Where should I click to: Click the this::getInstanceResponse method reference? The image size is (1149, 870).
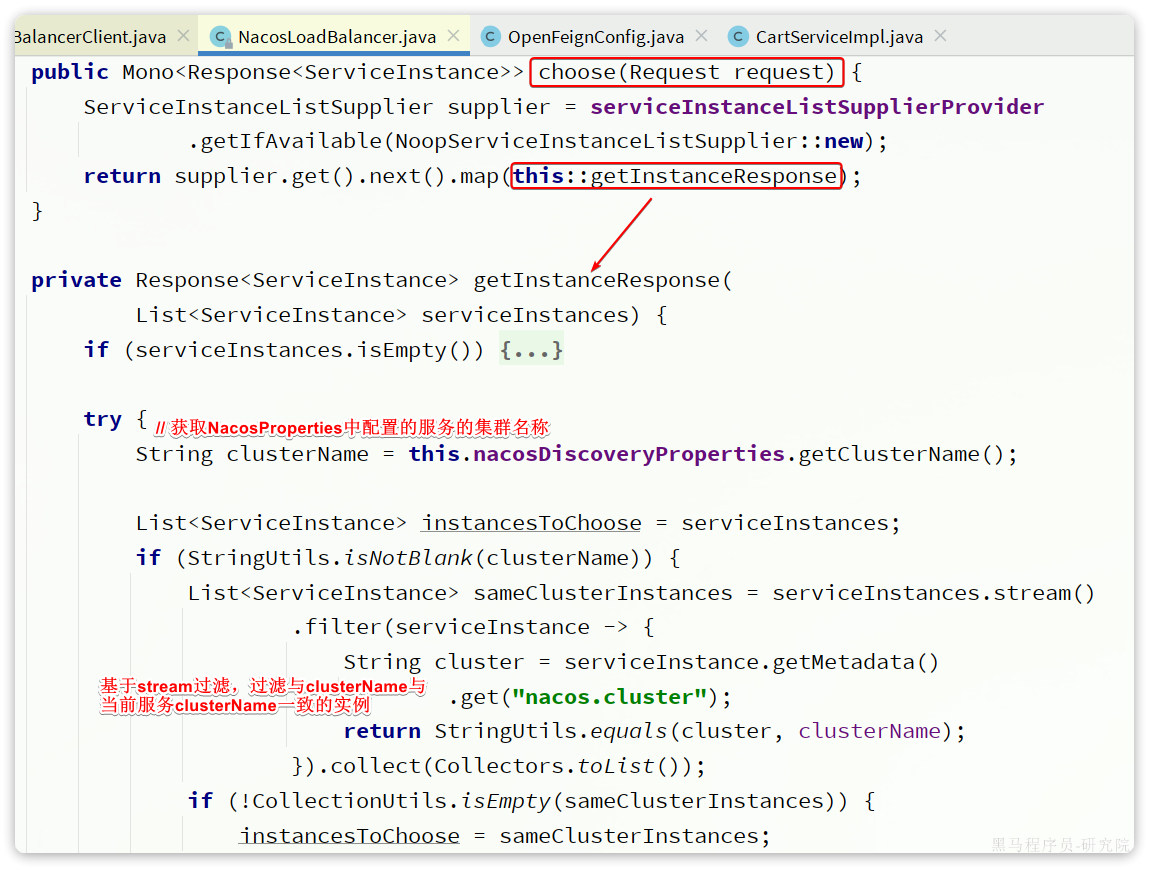pos(675,175)
